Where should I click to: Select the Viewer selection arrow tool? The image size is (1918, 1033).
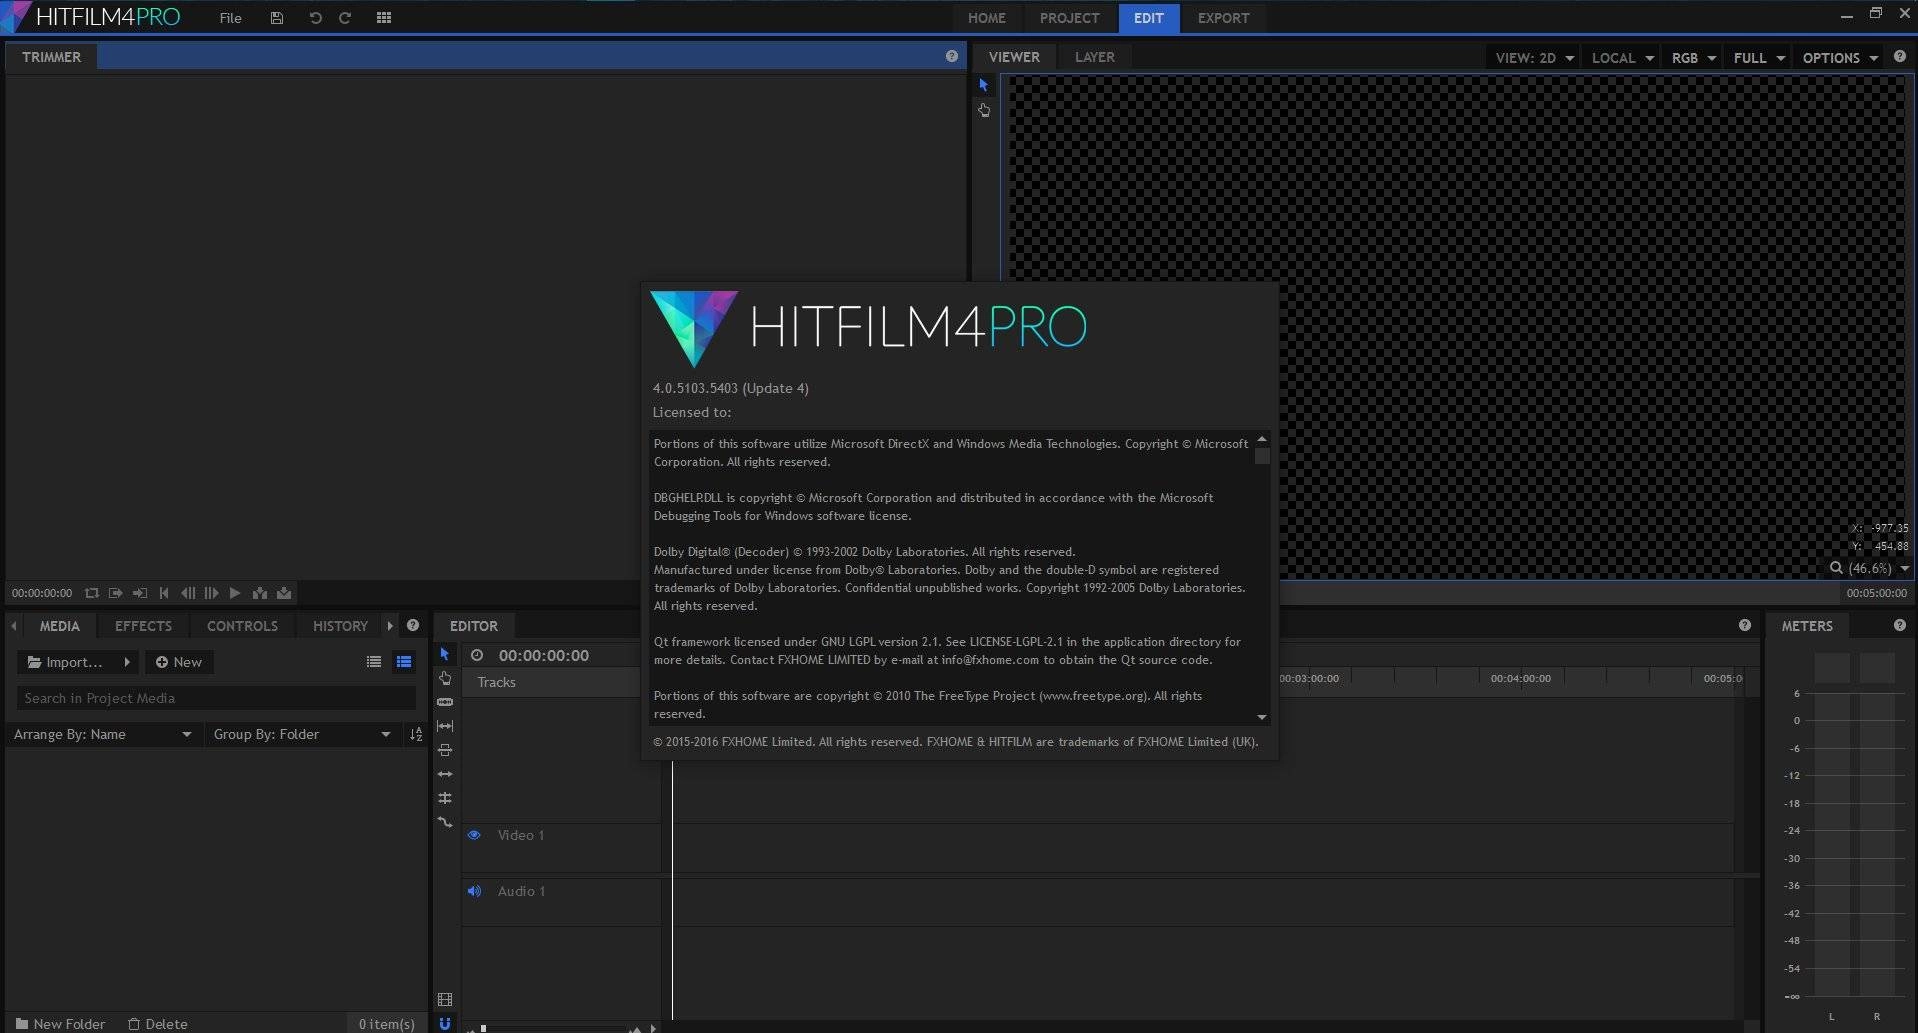click(984, 86)
